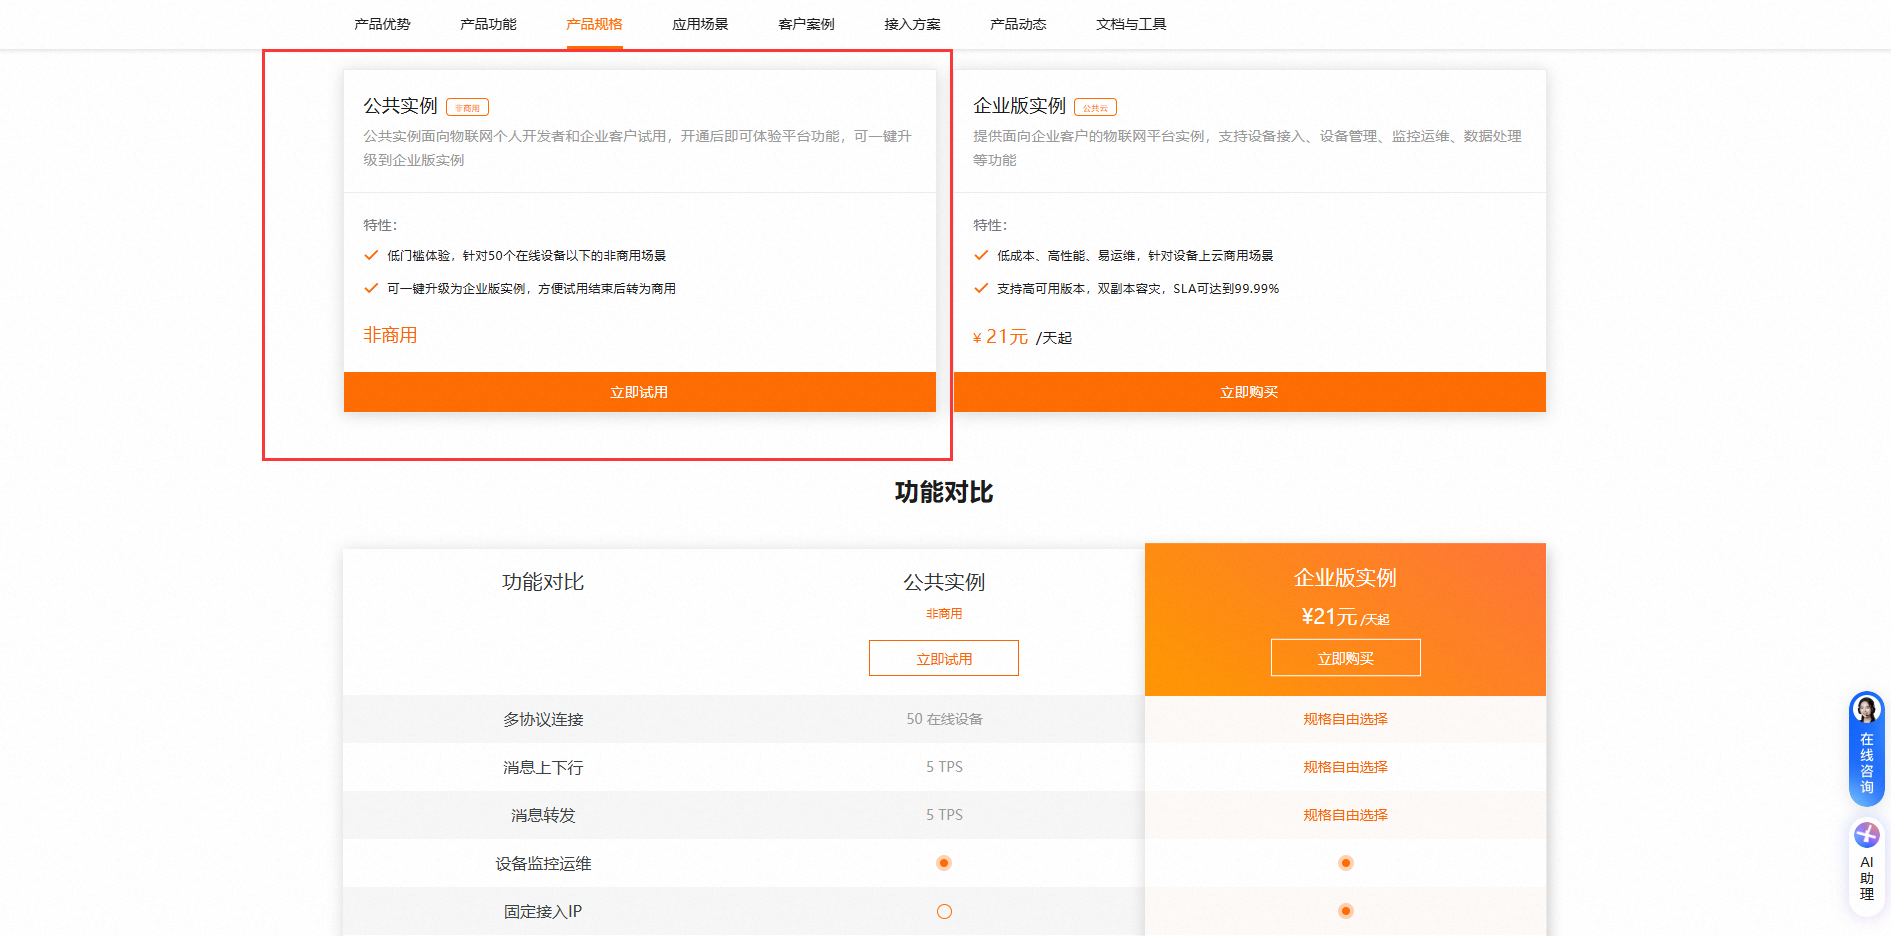Click 规格自由选择 link in the 消息转发 row
Image resolution: width=1891 pixels, height=936 pixels.
(1345, 815)
